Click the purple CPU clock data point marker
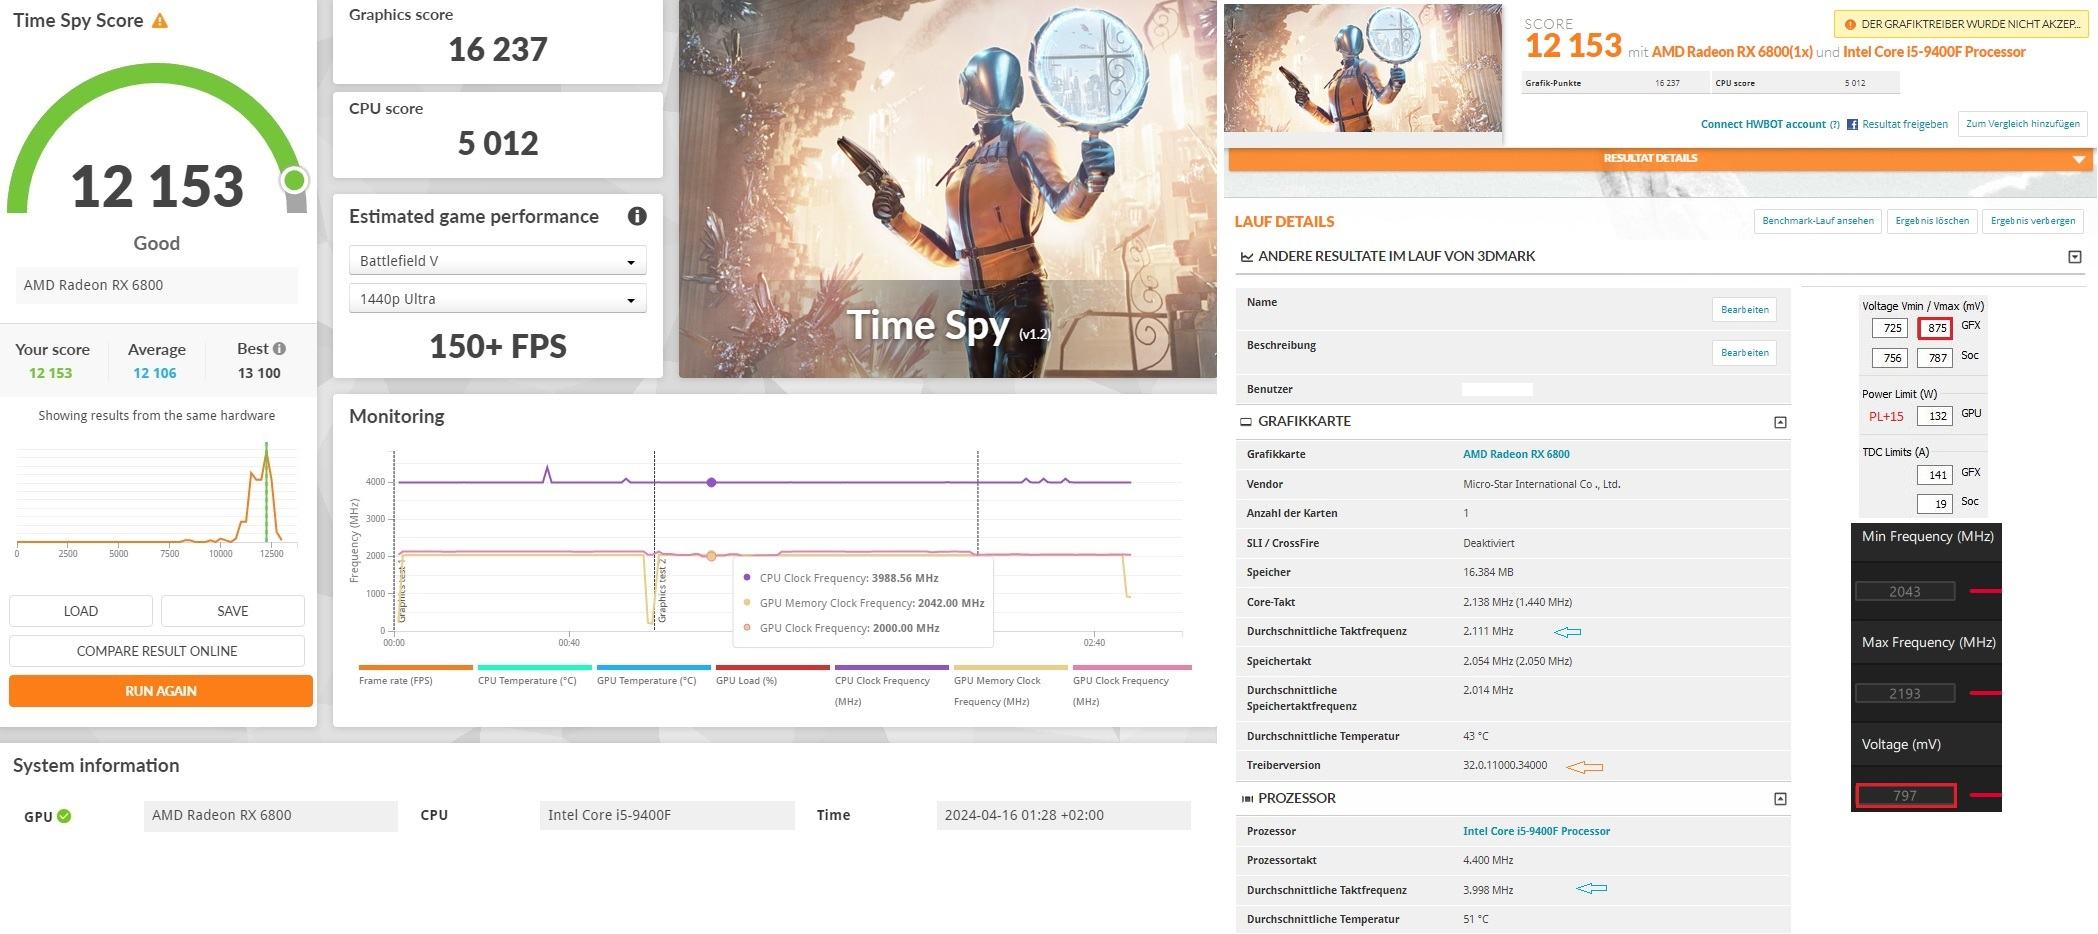Viewport: 2098px width, 934px height. coord(711,483)
